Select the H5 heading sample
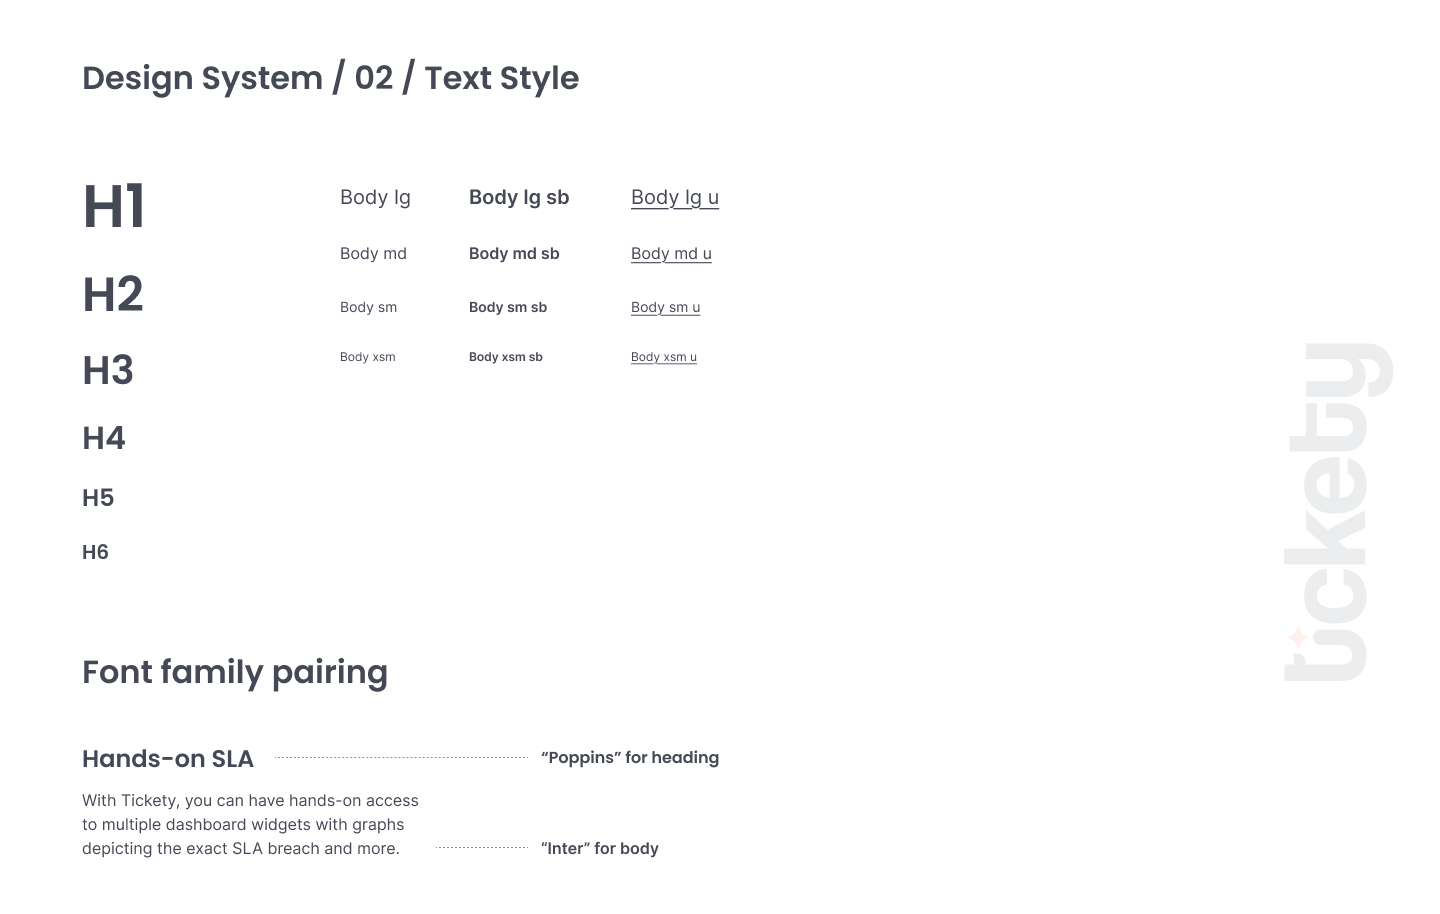1440x914 pixels. (x=98, y=498)
